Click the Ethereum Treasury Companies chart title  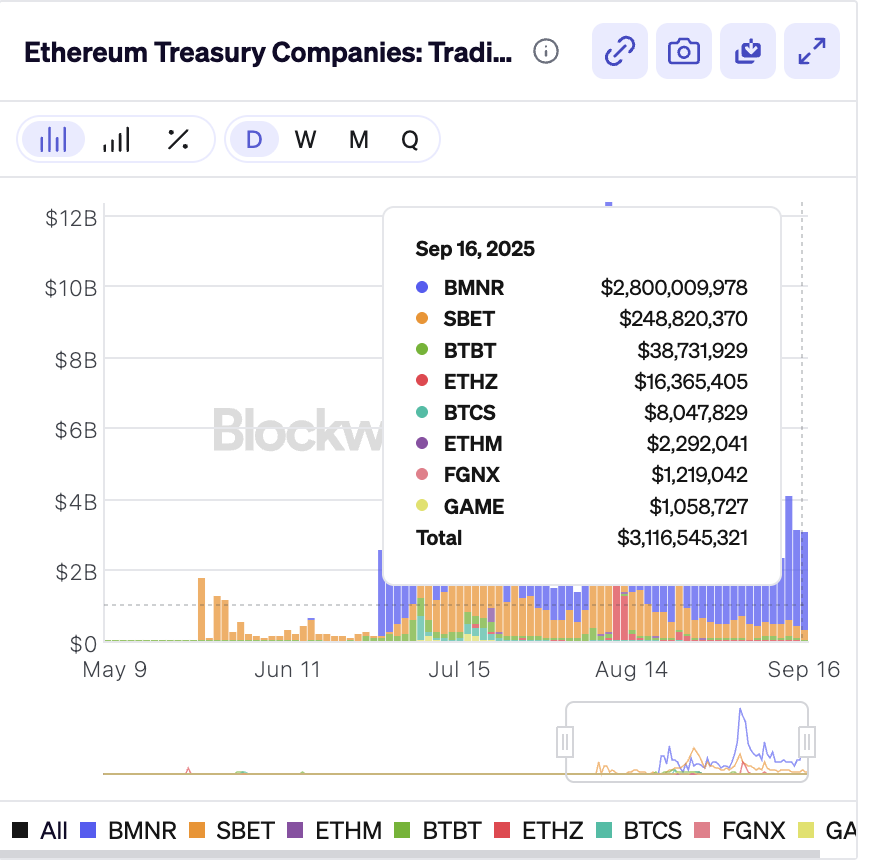[x=268, y=52]
